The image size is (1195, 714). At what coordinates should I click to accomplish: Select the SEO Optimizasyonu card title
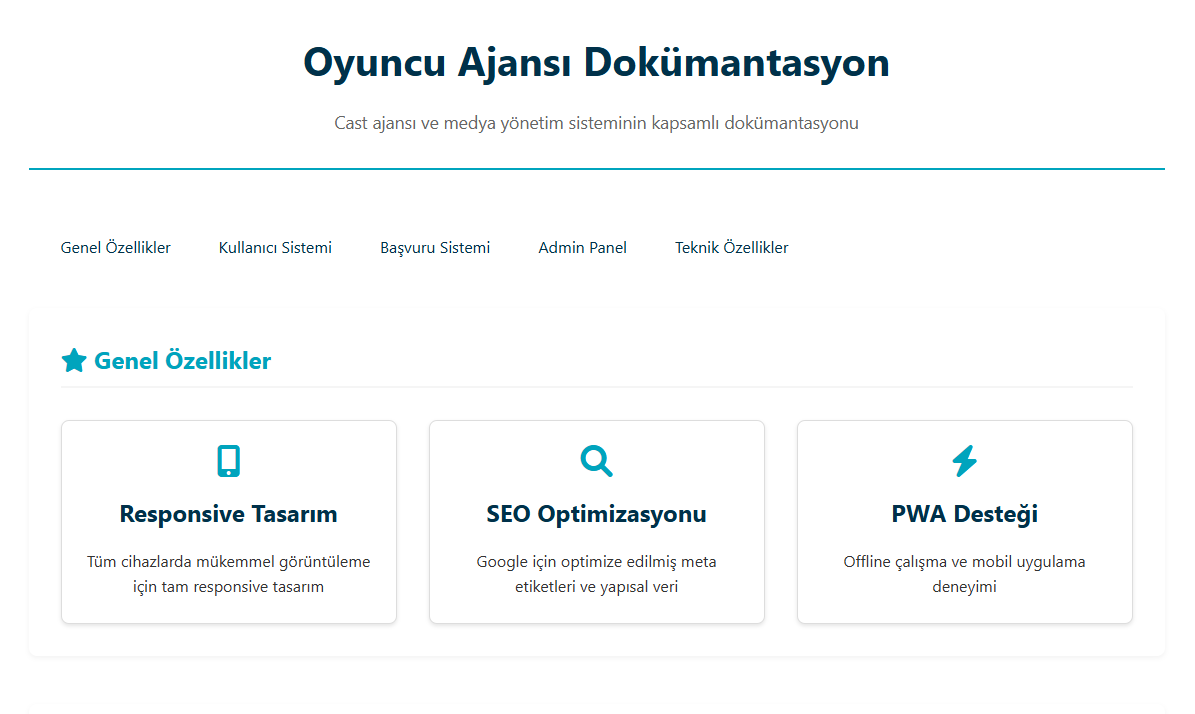coord(596,514)
